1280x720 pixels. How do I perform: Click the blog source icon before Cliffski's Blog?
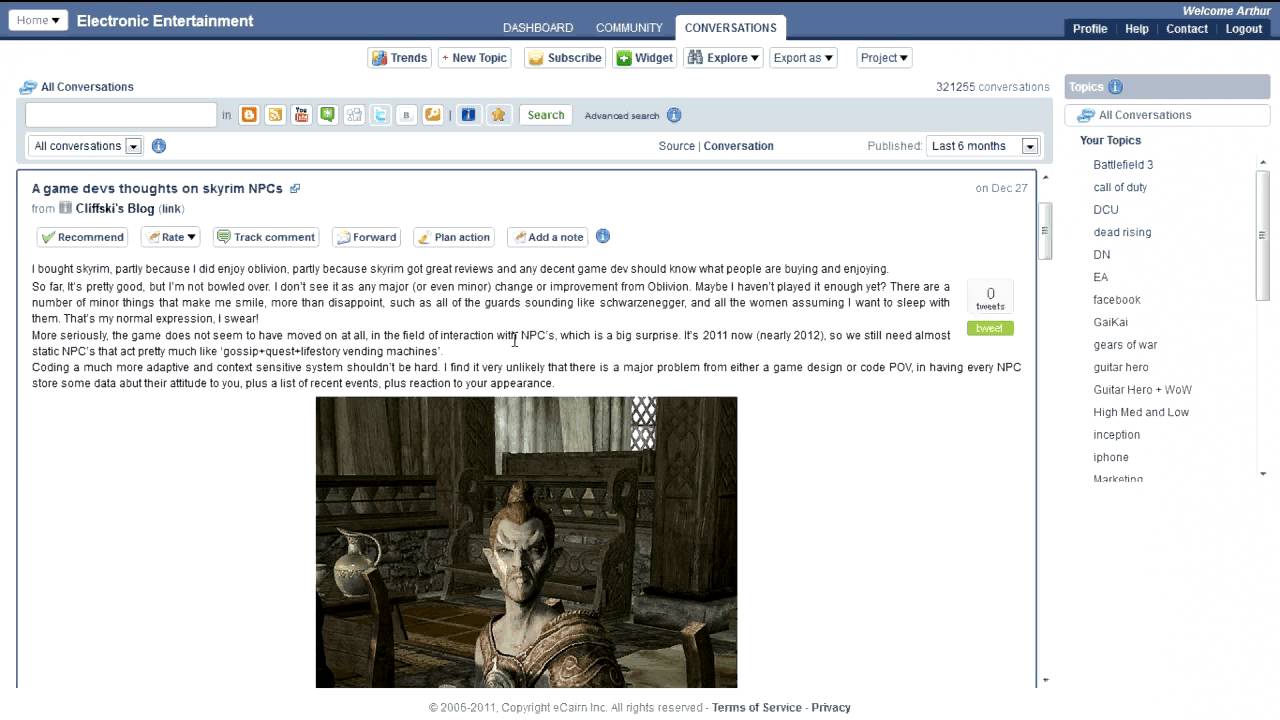pyautogui.click(x=65, y=208)
